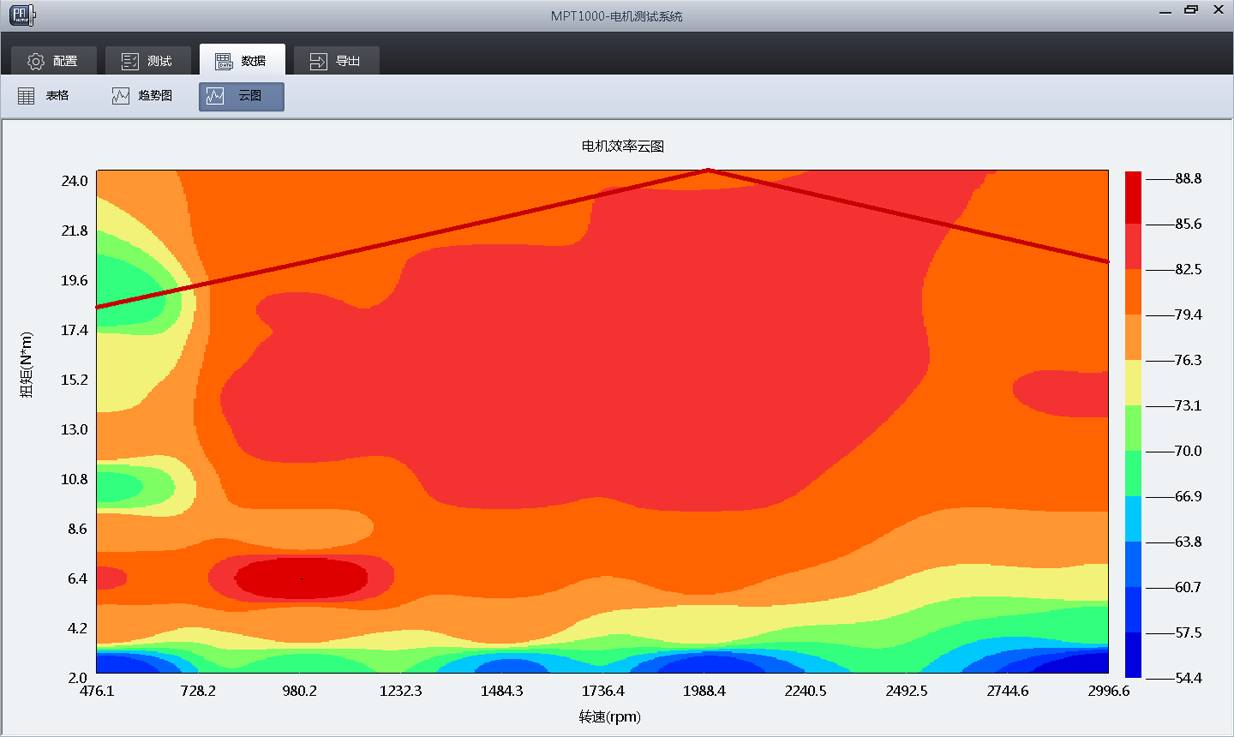Click the legend value 79.4

(1188, 314)
